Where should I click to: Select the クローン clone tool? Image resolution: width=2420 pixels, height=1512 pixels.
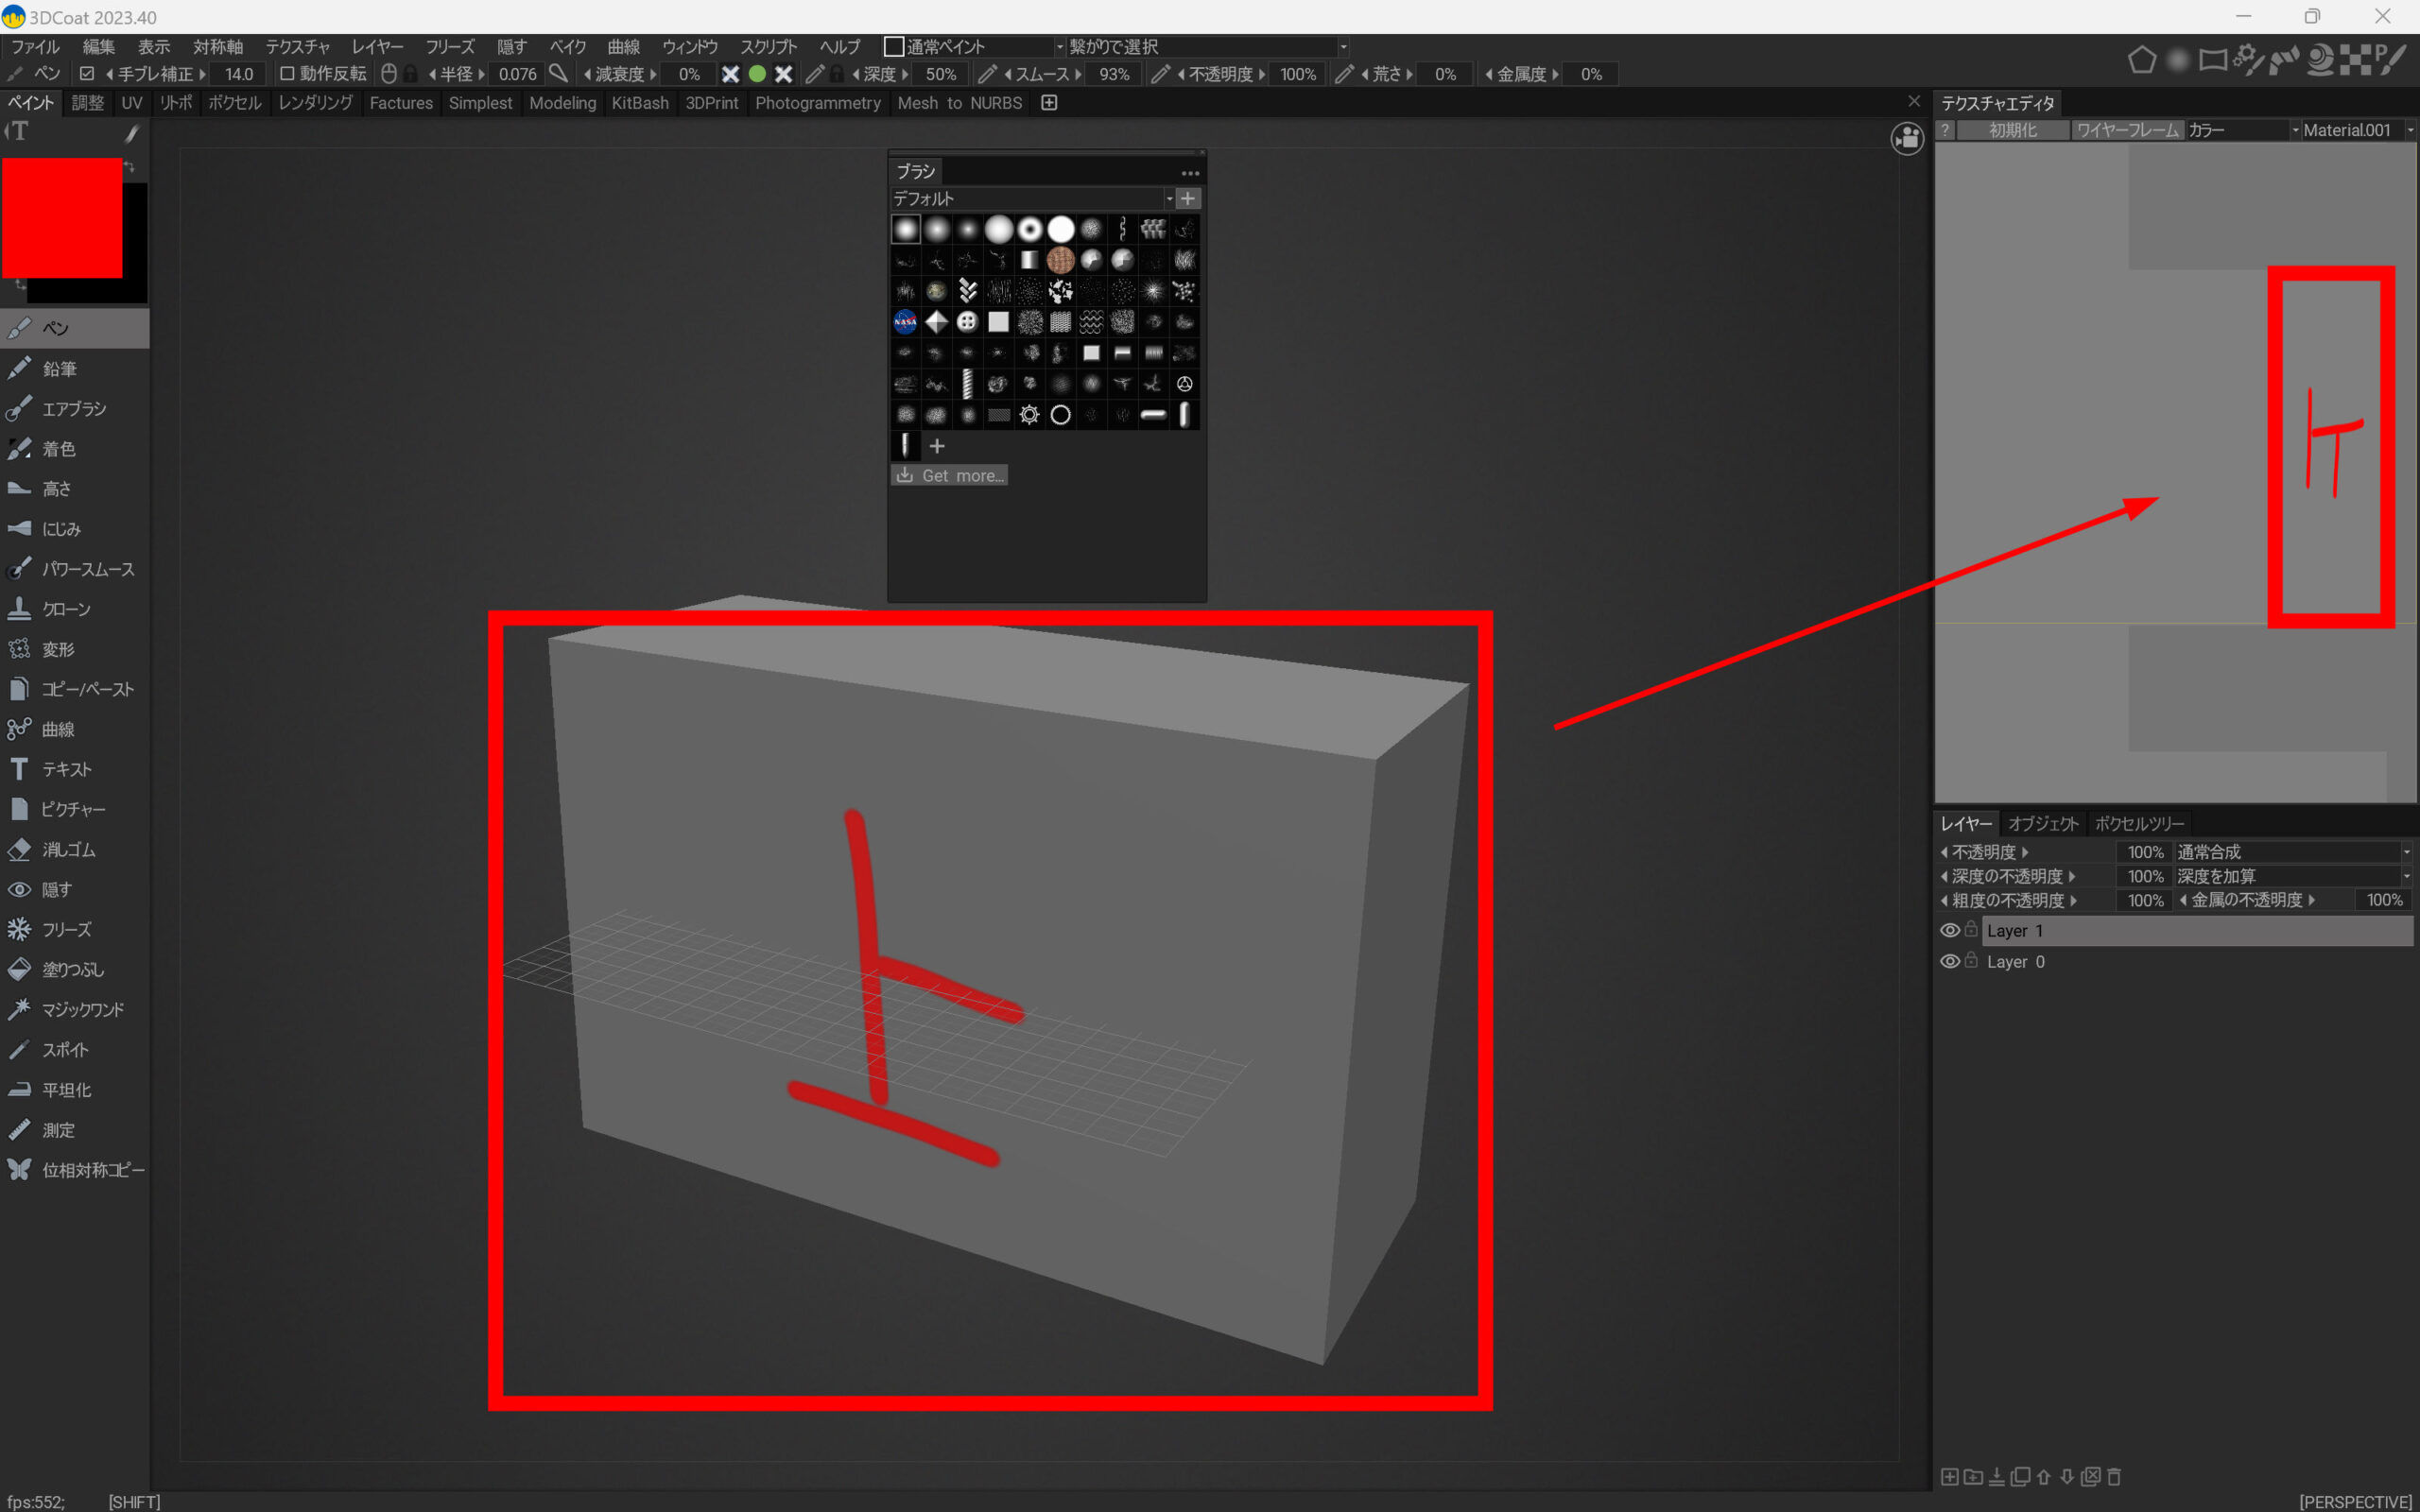[65, 609]
